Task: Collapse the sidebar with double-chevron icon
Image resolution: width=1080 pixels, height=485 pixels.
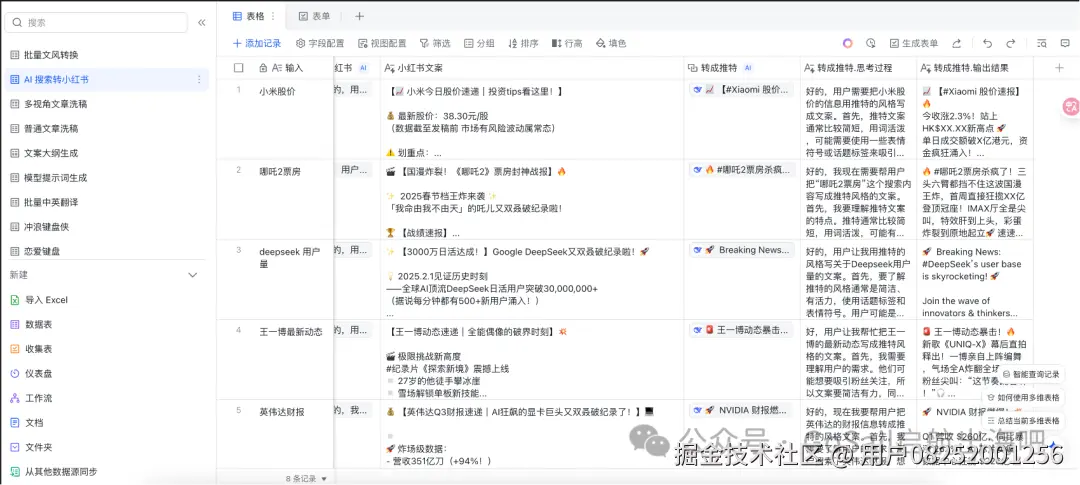Action: click(202, 23)
